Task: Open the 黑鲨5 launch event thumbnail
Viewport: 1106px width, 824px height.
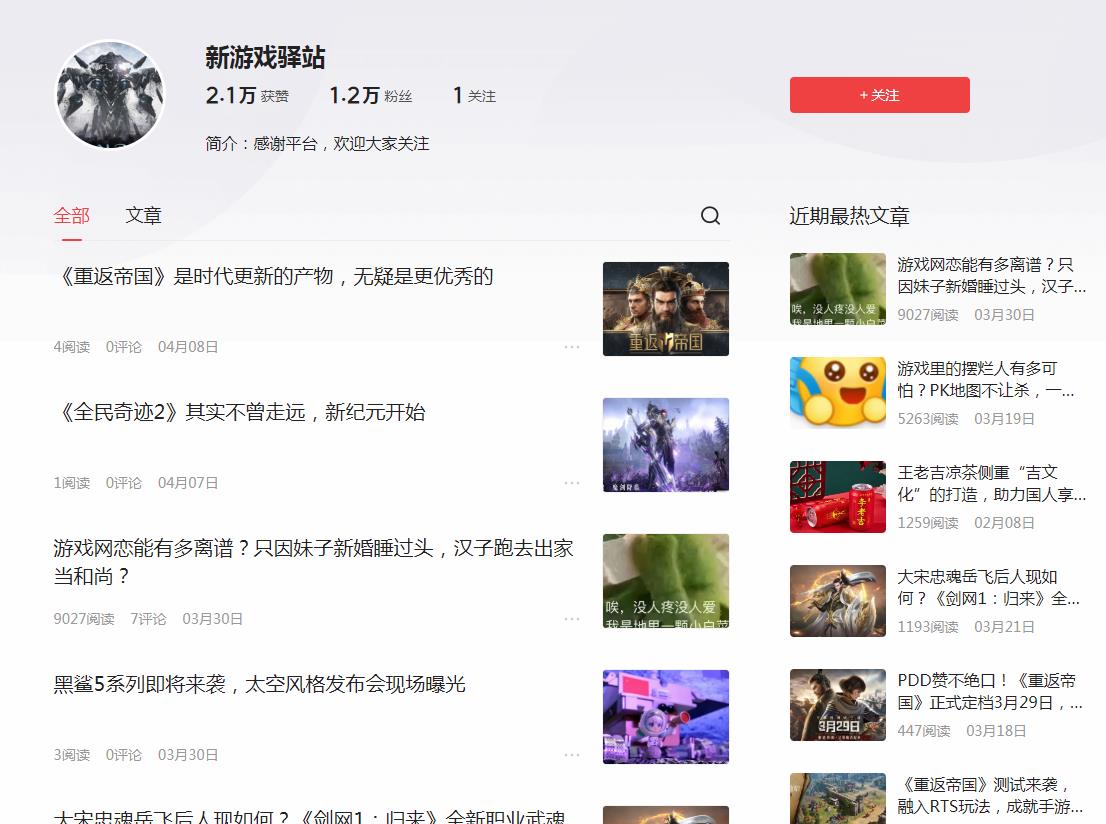Action: (666, 717)
